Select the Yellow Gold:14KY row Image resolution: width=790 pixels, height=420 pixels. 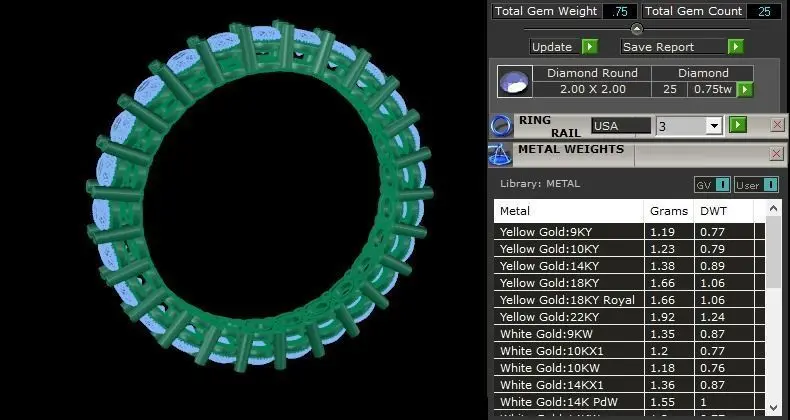coord(629,266)
